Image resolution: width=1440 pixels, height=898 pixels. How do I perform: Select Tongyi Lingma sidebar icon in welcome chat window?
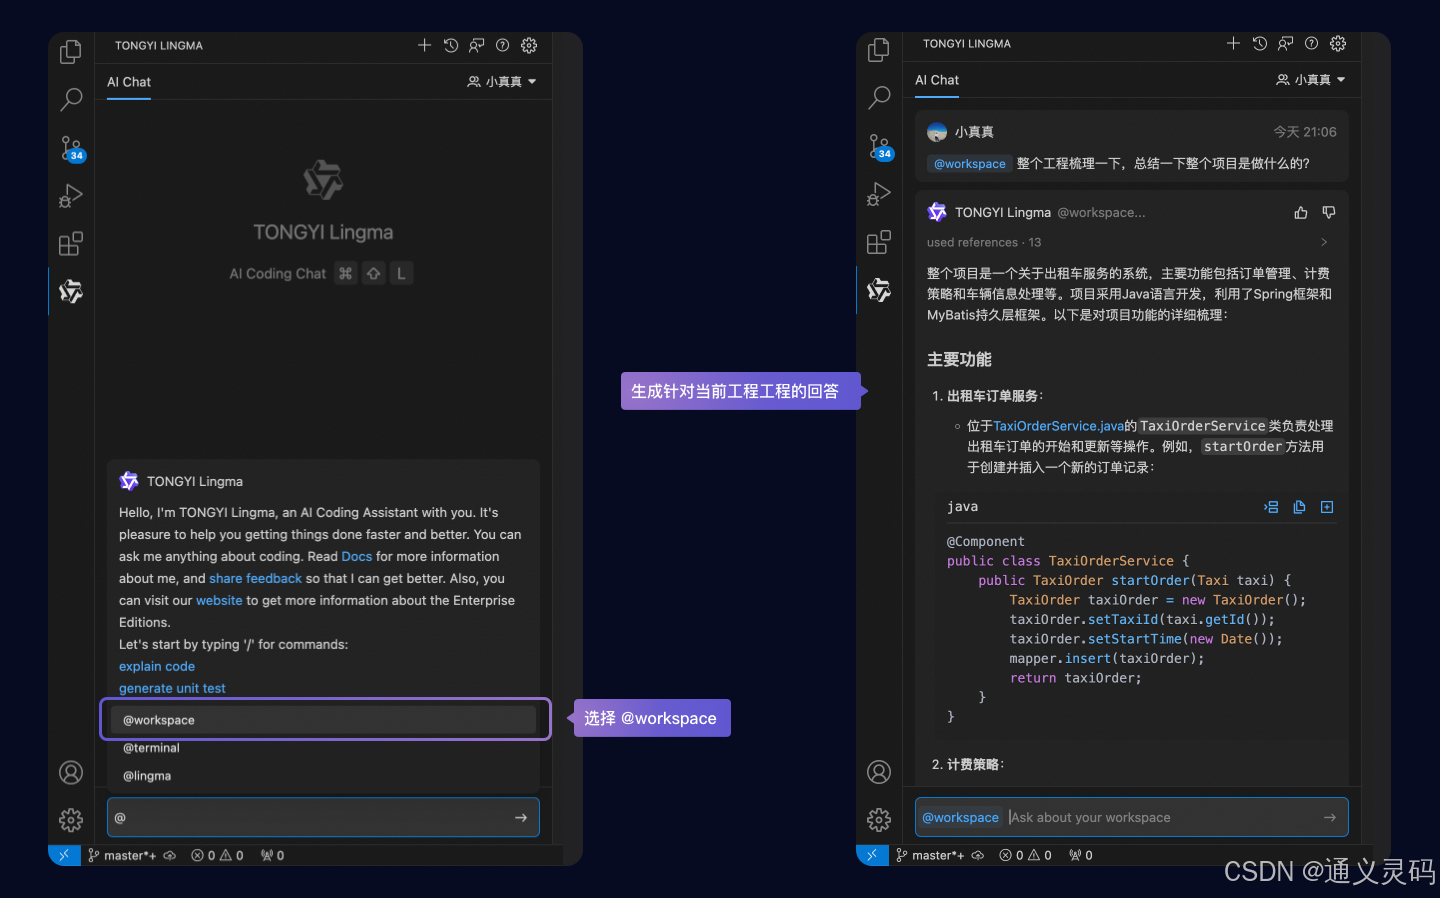click(x=71, y=291)
